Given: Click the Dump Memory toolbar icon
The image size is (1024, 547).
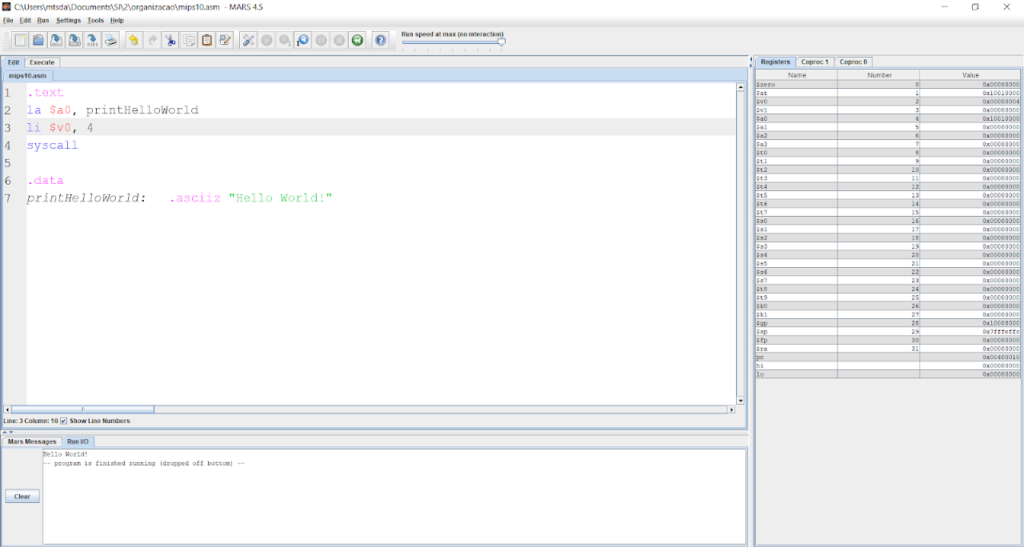Looking at the screenshot, I should [93, 40].
